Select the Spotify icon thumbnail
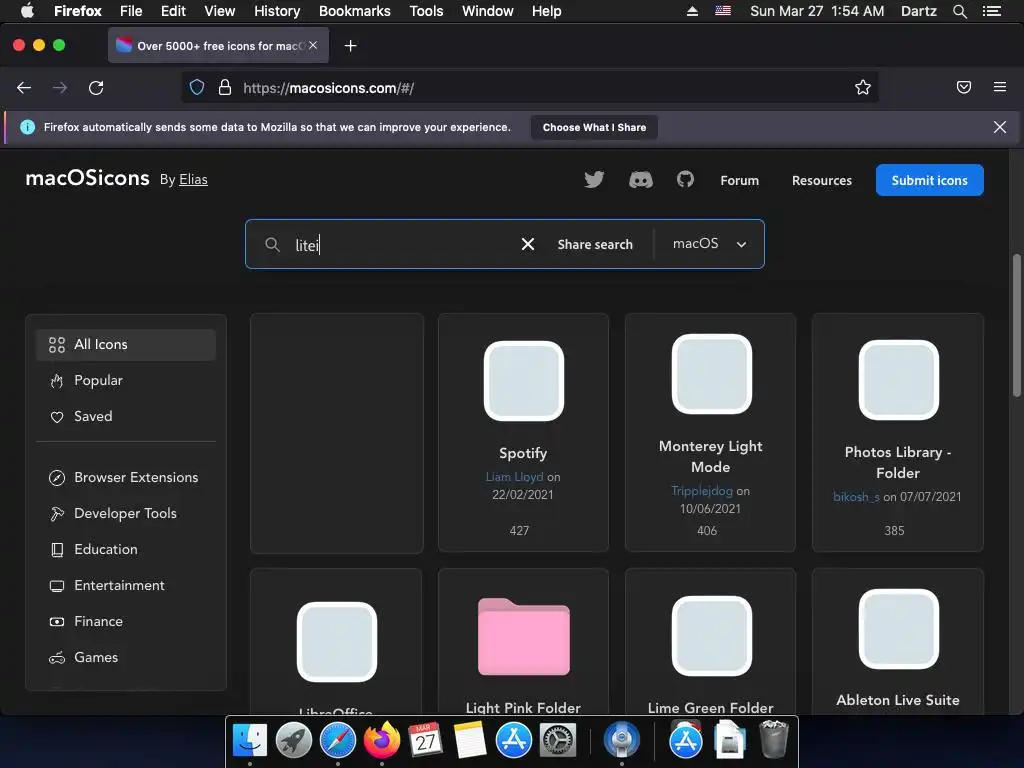Image resolution: width=1024 pixels, height=768 pixels. [x=524, y=381]
